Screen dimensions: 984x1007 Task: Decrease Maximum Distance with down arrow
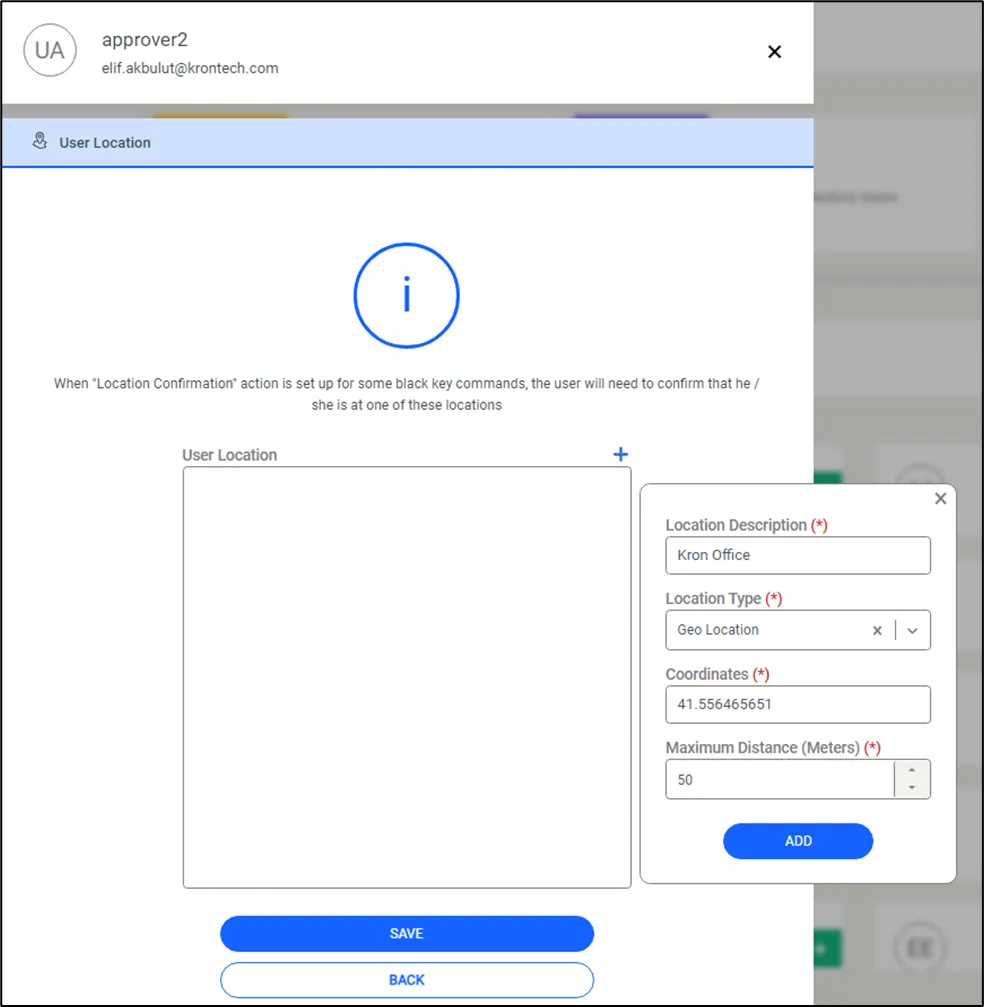pos(911,788)
